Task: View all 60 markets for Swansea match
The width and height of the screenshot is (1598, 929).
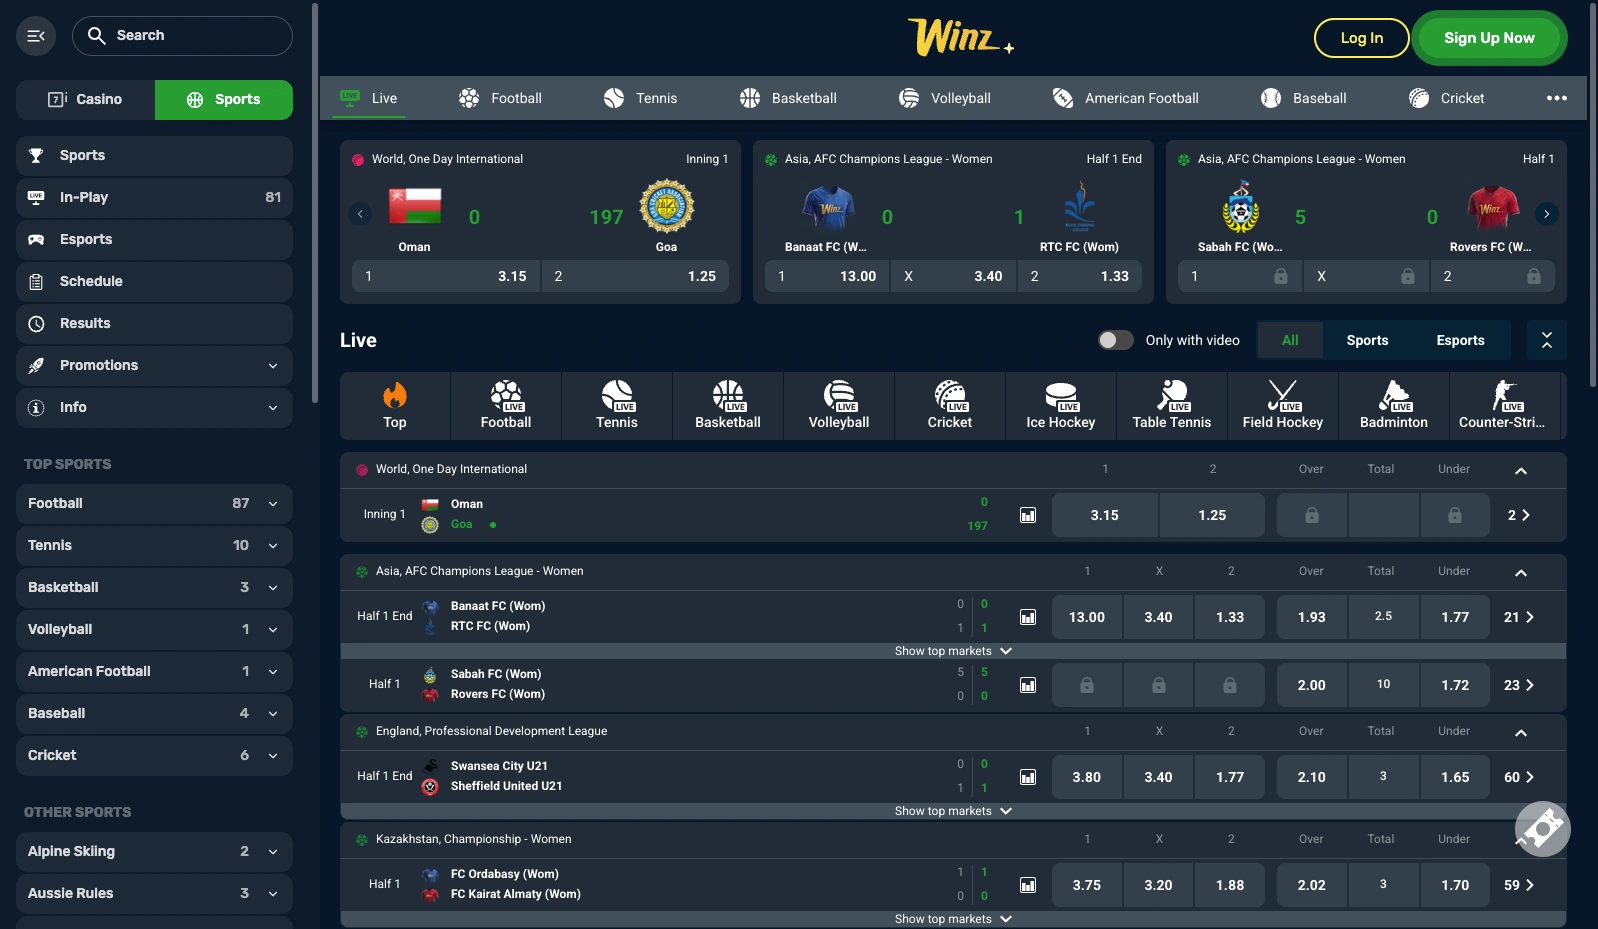Action: [1519, 777]
